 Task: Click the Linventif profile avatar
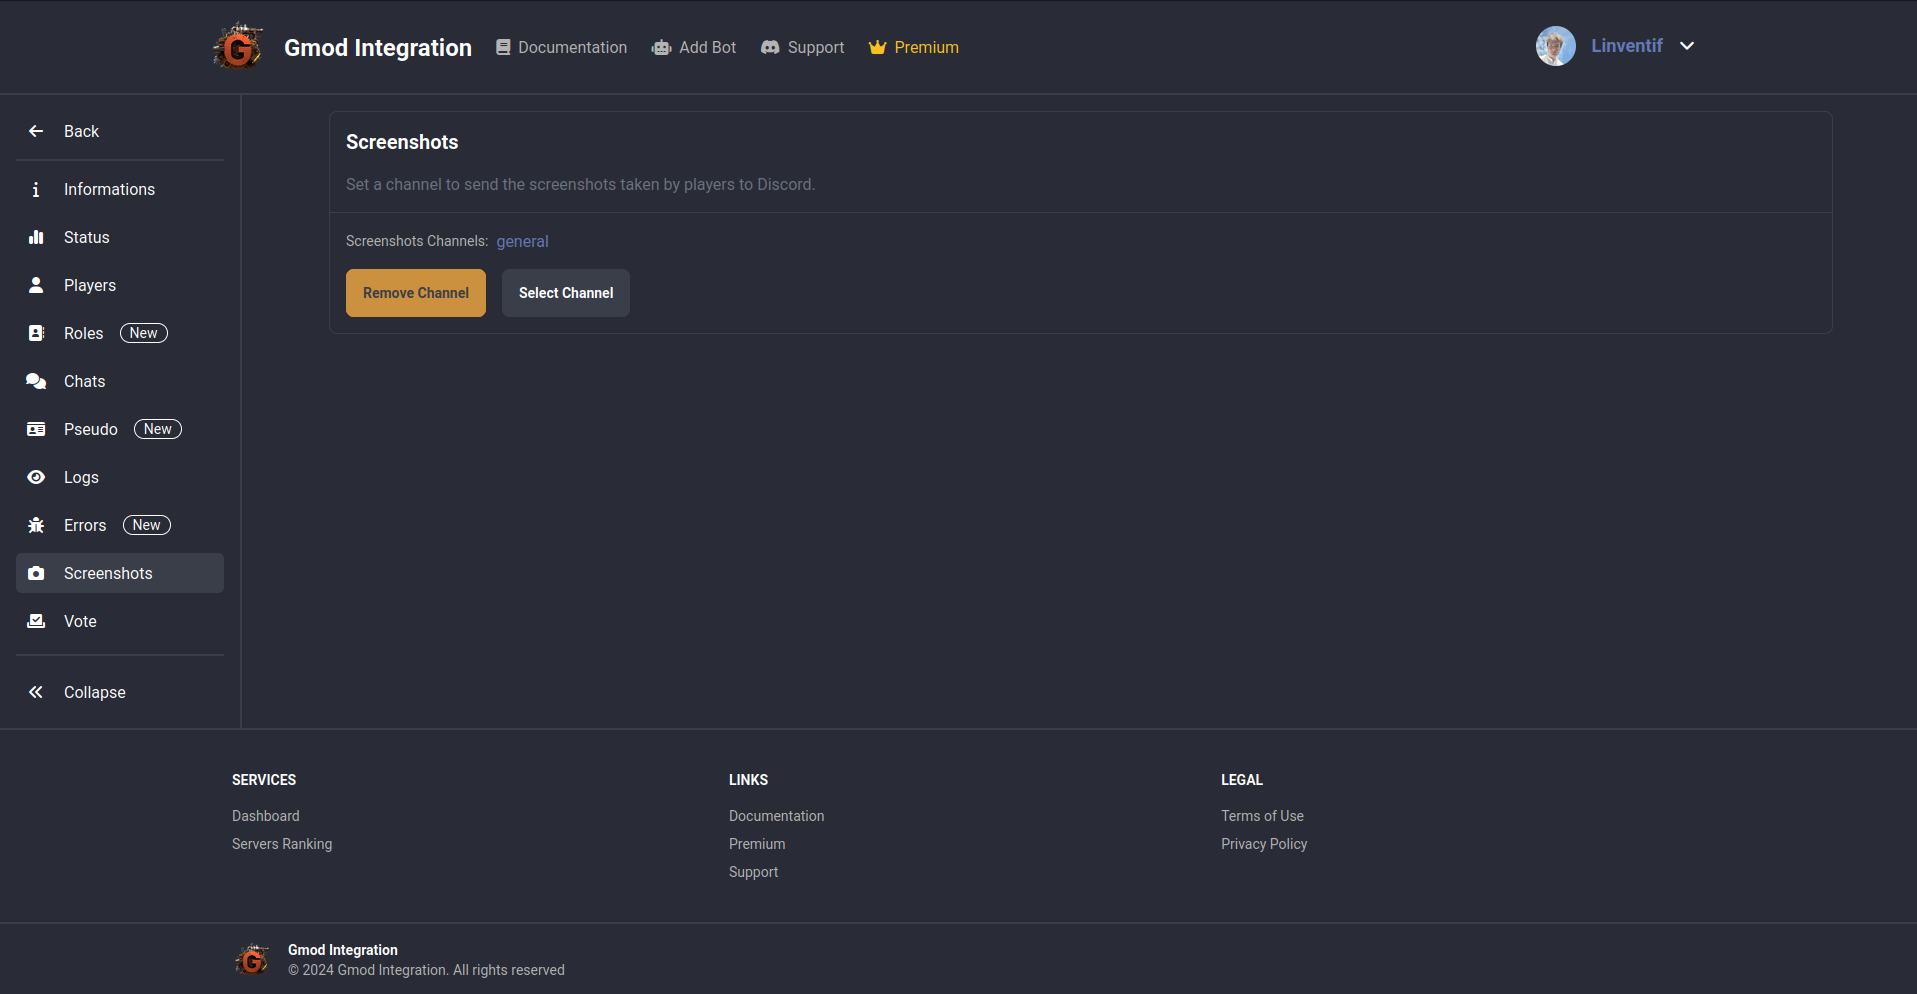(1555, 46)
